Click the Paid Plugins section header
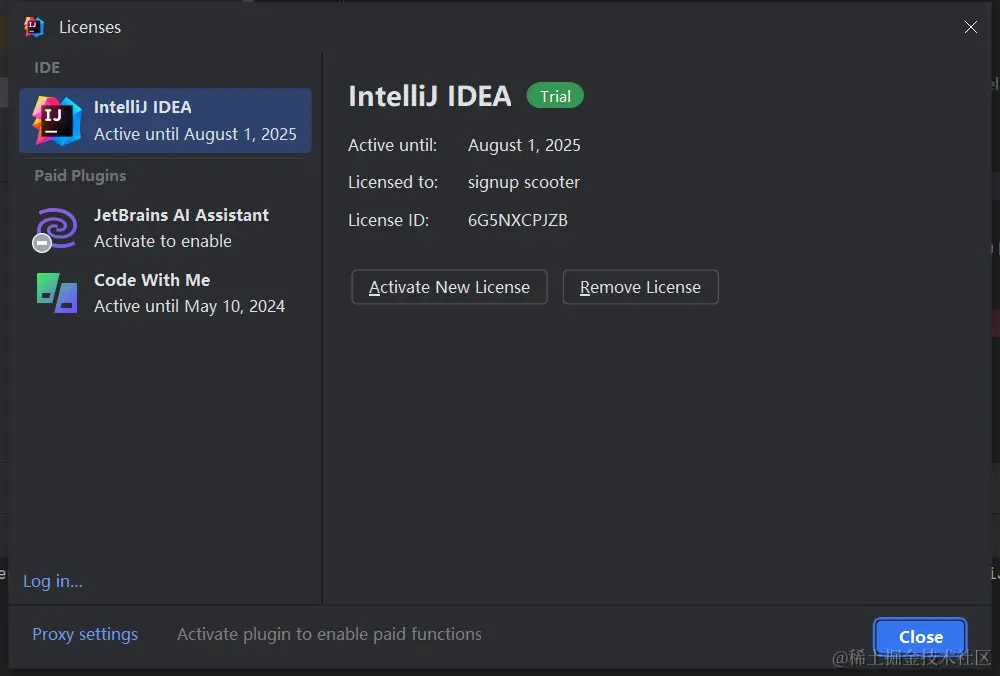Viewport: 1000px width, 676px height. click(80, 176)
